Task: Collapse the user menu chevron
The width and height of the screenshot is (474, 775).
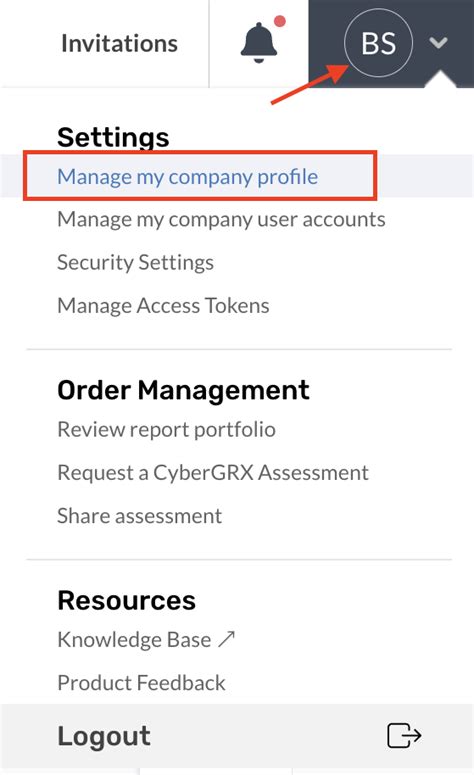Action: pyautogui.click(x=438, y=43)
